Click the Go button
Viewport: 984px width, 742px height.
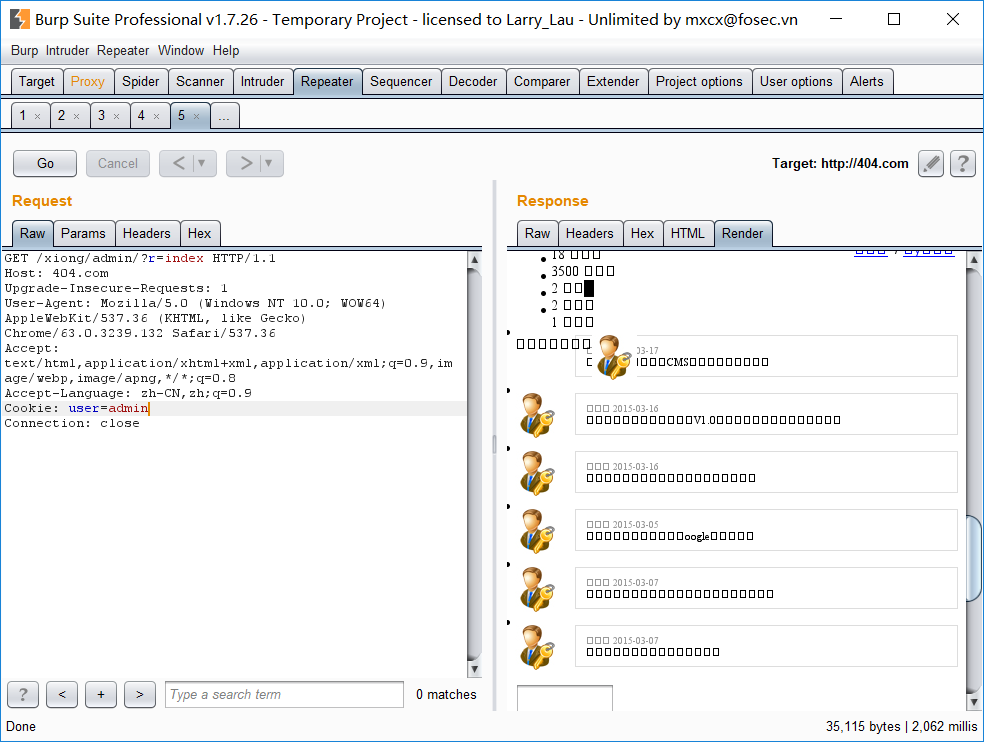click(45, 163)
